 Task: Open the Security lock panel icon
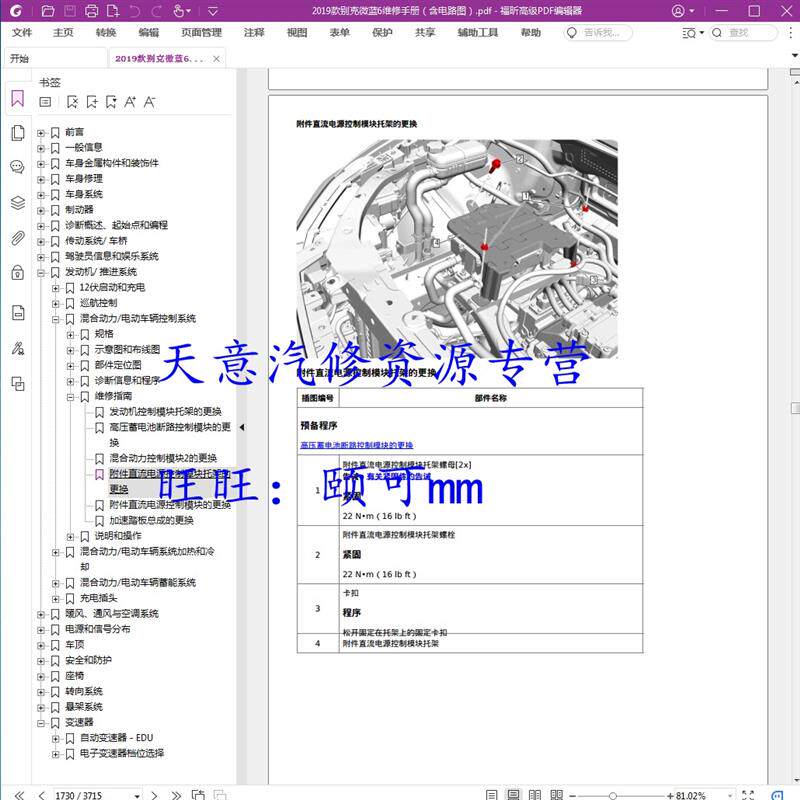click(17, 272)
